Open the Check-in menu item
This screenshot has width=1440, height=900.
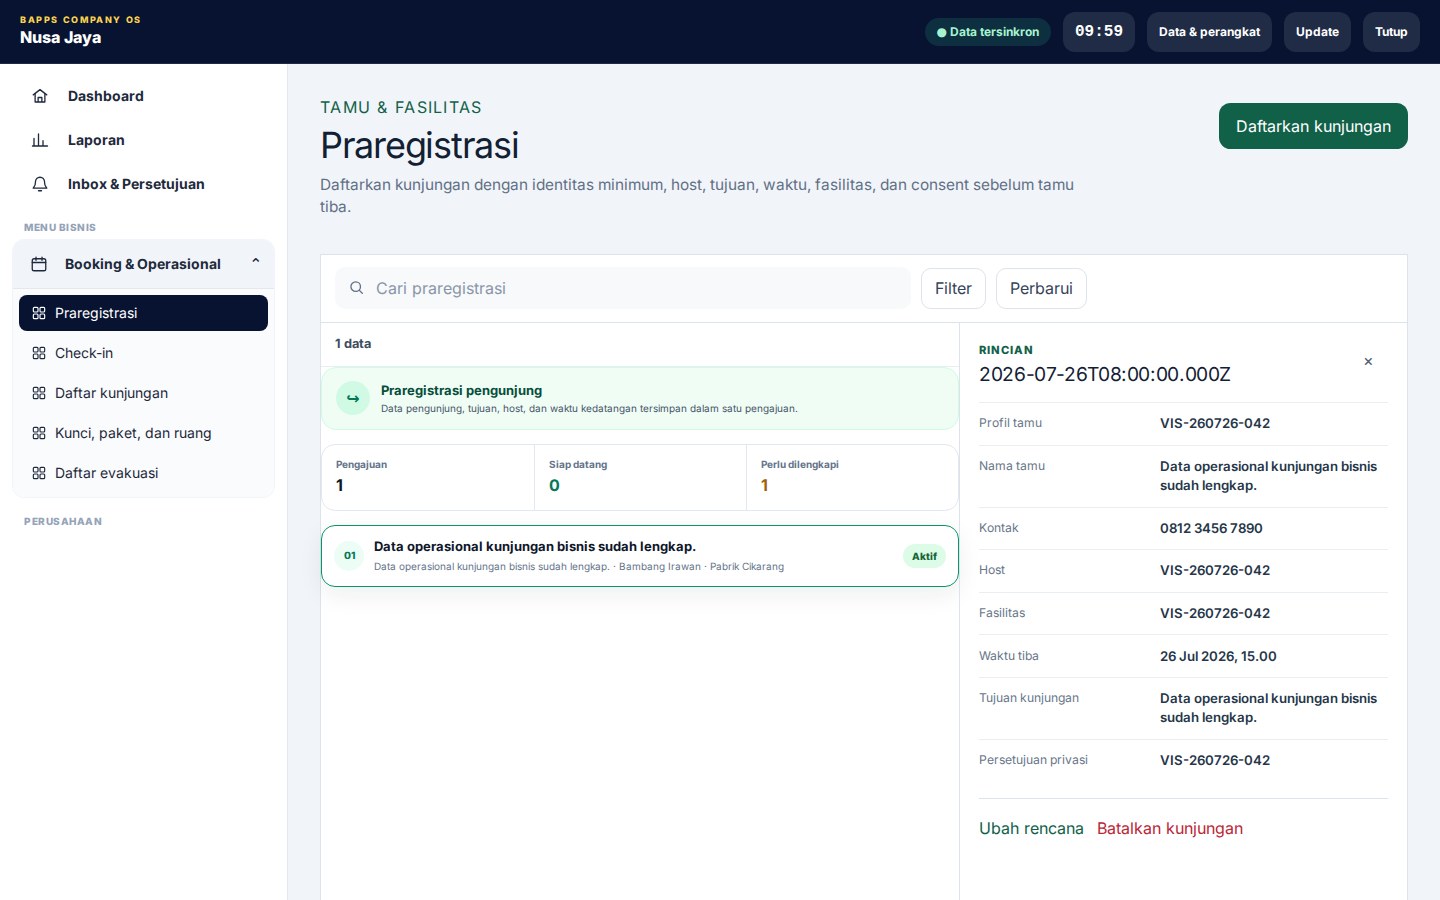point(143,353)
